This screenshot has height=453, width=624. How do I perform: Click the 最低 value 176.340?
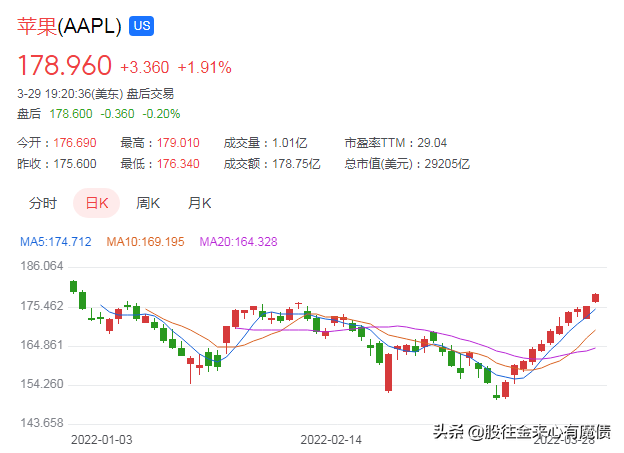click(x=178, y=164)
